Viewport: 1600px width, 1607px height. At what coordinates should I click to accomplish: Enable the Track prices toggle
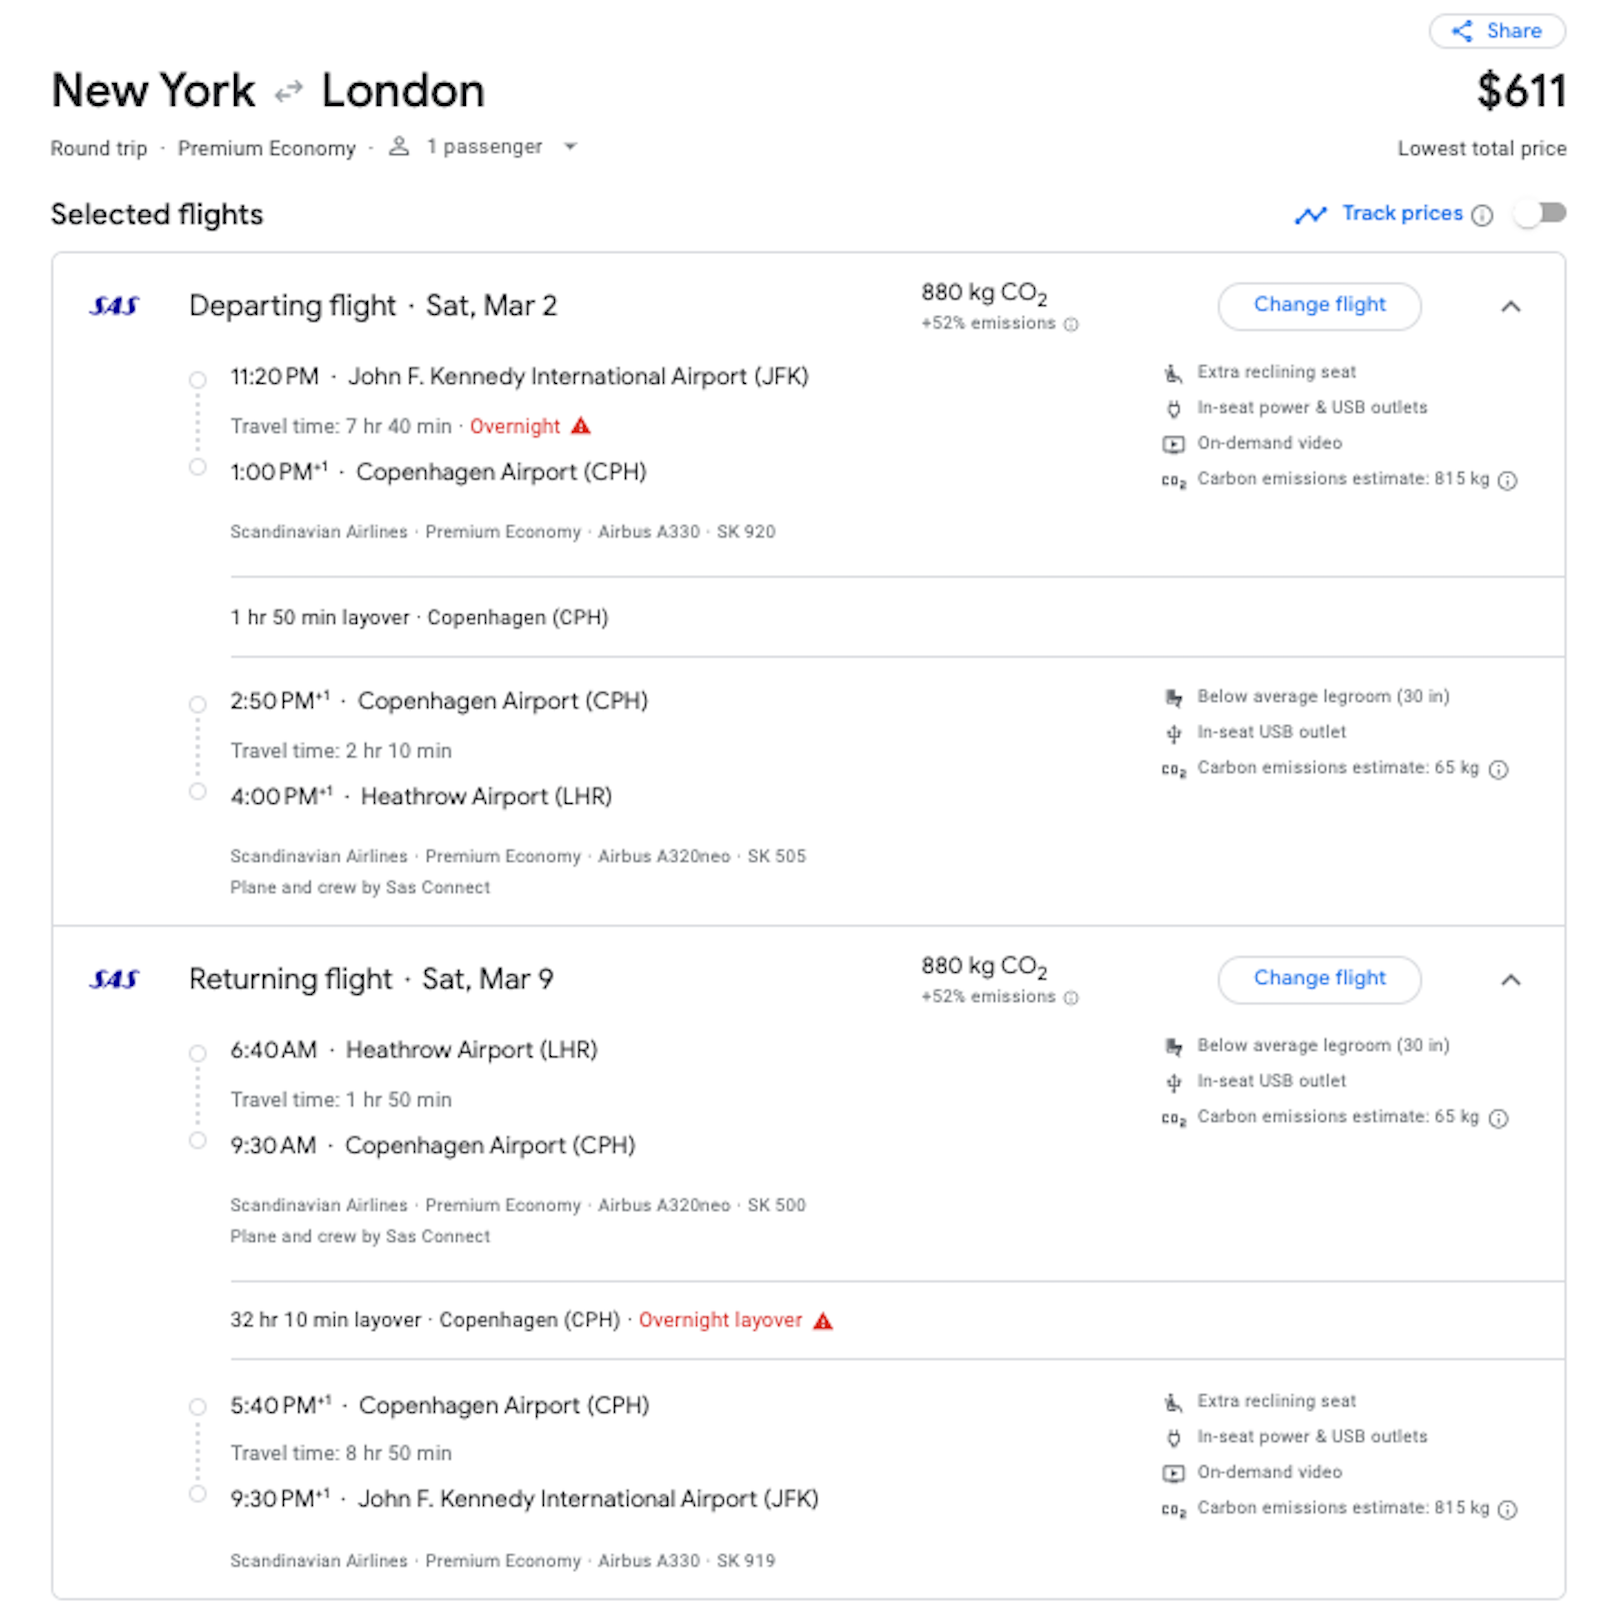coord(1541,213)
